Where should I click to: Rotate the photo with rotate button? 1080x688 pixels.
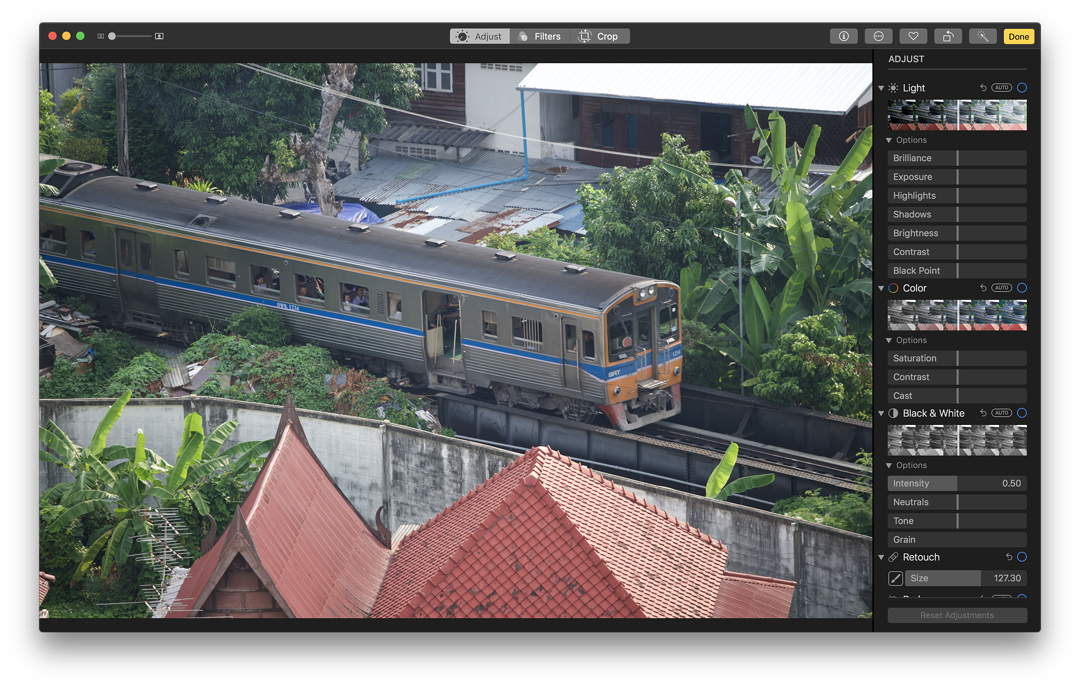click(x=948, y=37)
